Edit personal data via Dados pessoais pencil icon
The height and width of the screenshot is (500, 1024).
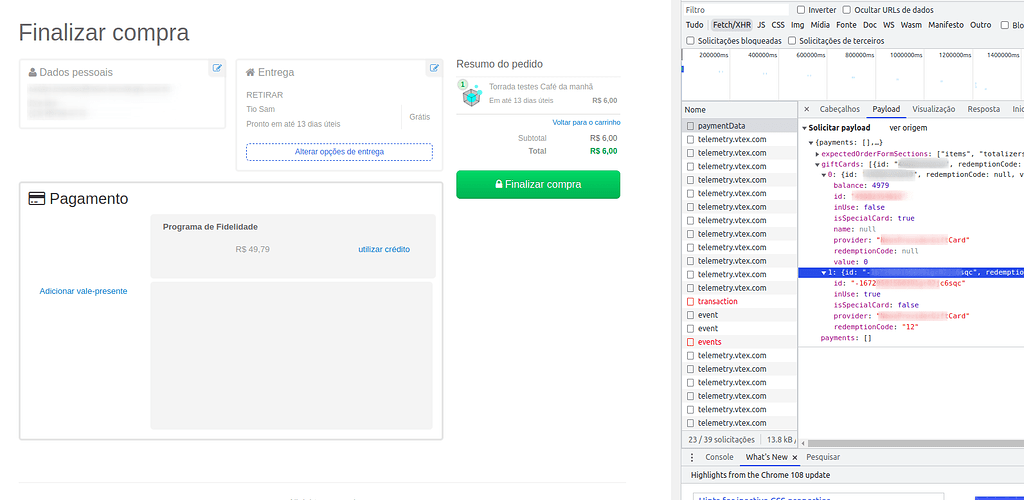click(217, 68)
